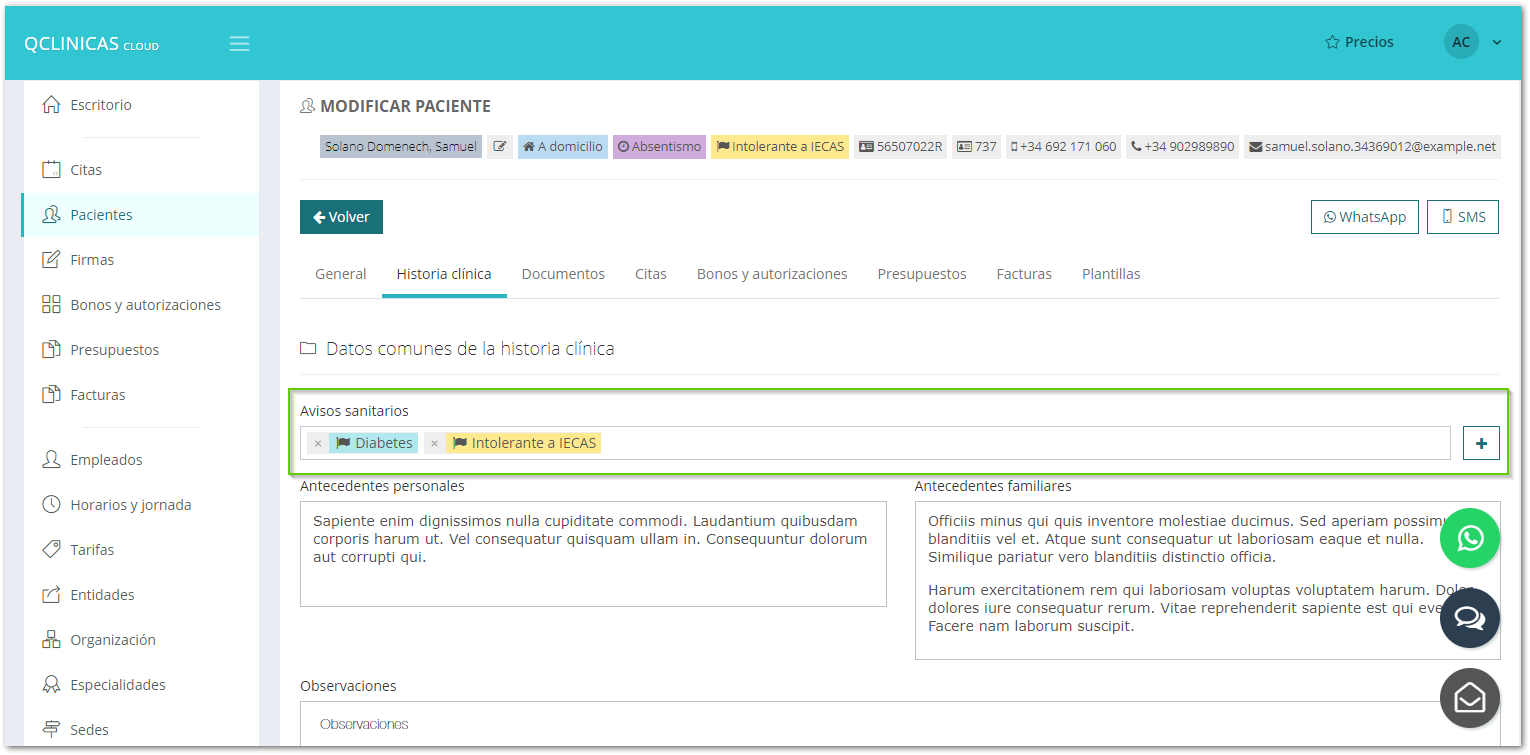
Task: Add a health warning with plus button
Action: coord(1481,443)
